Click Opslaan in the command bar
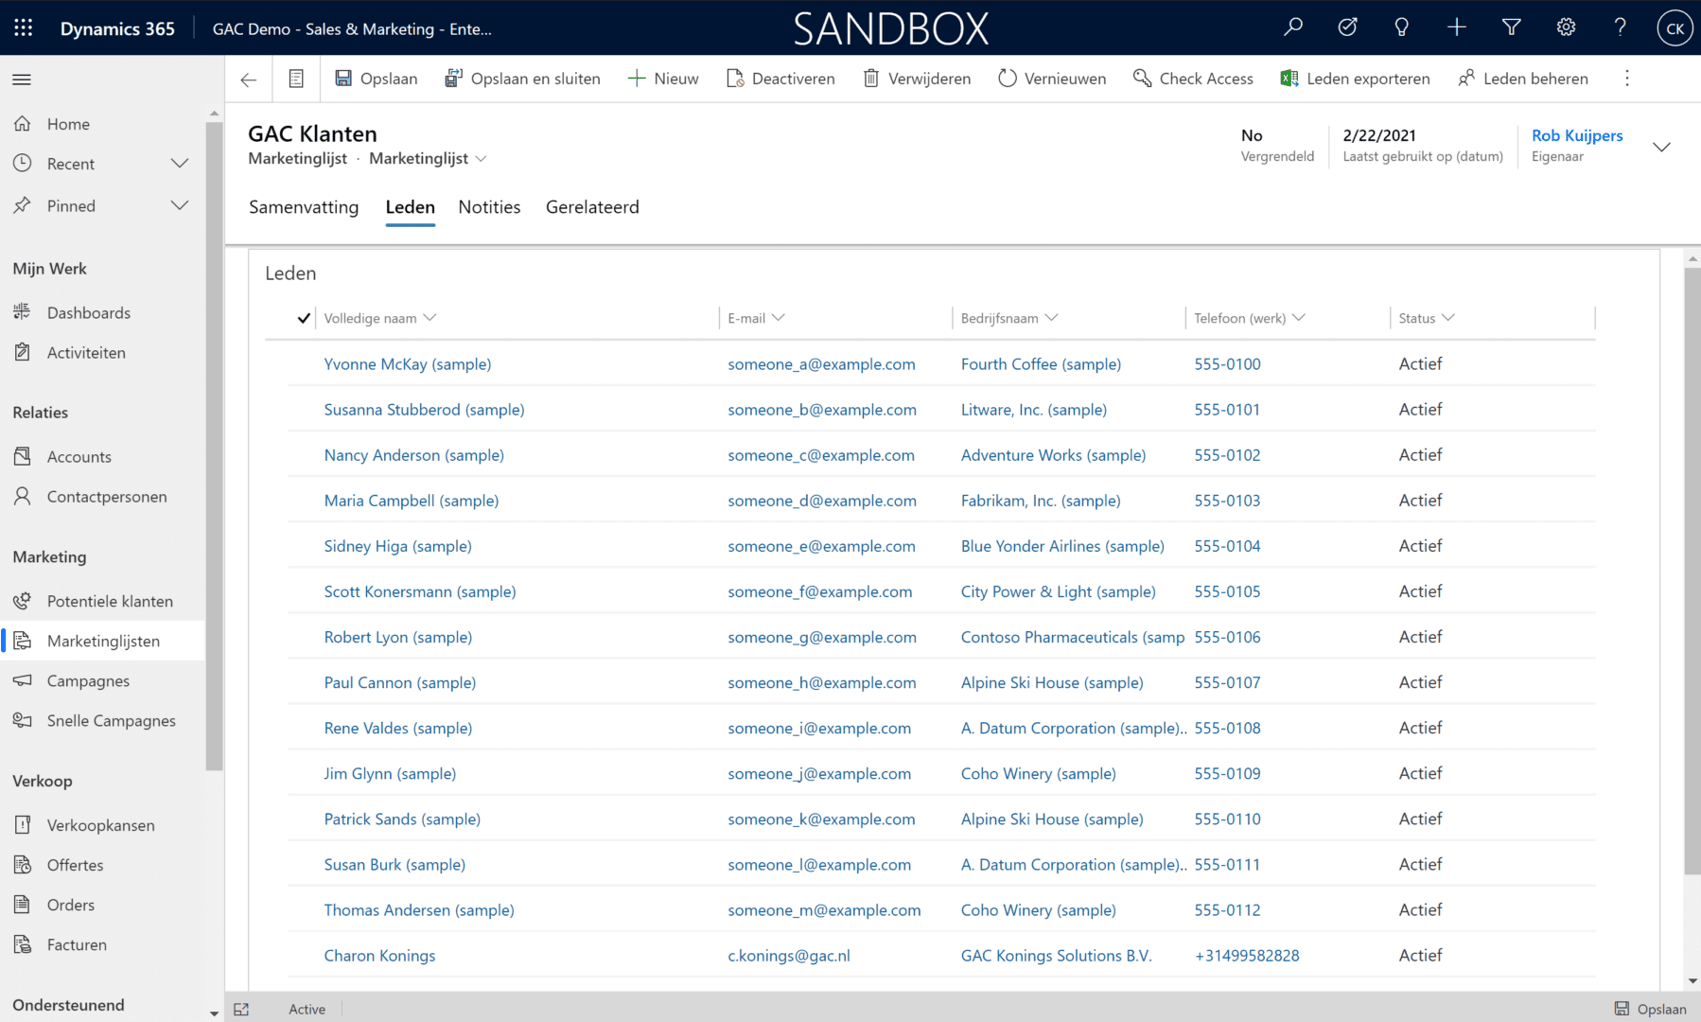 coord(376,78)
